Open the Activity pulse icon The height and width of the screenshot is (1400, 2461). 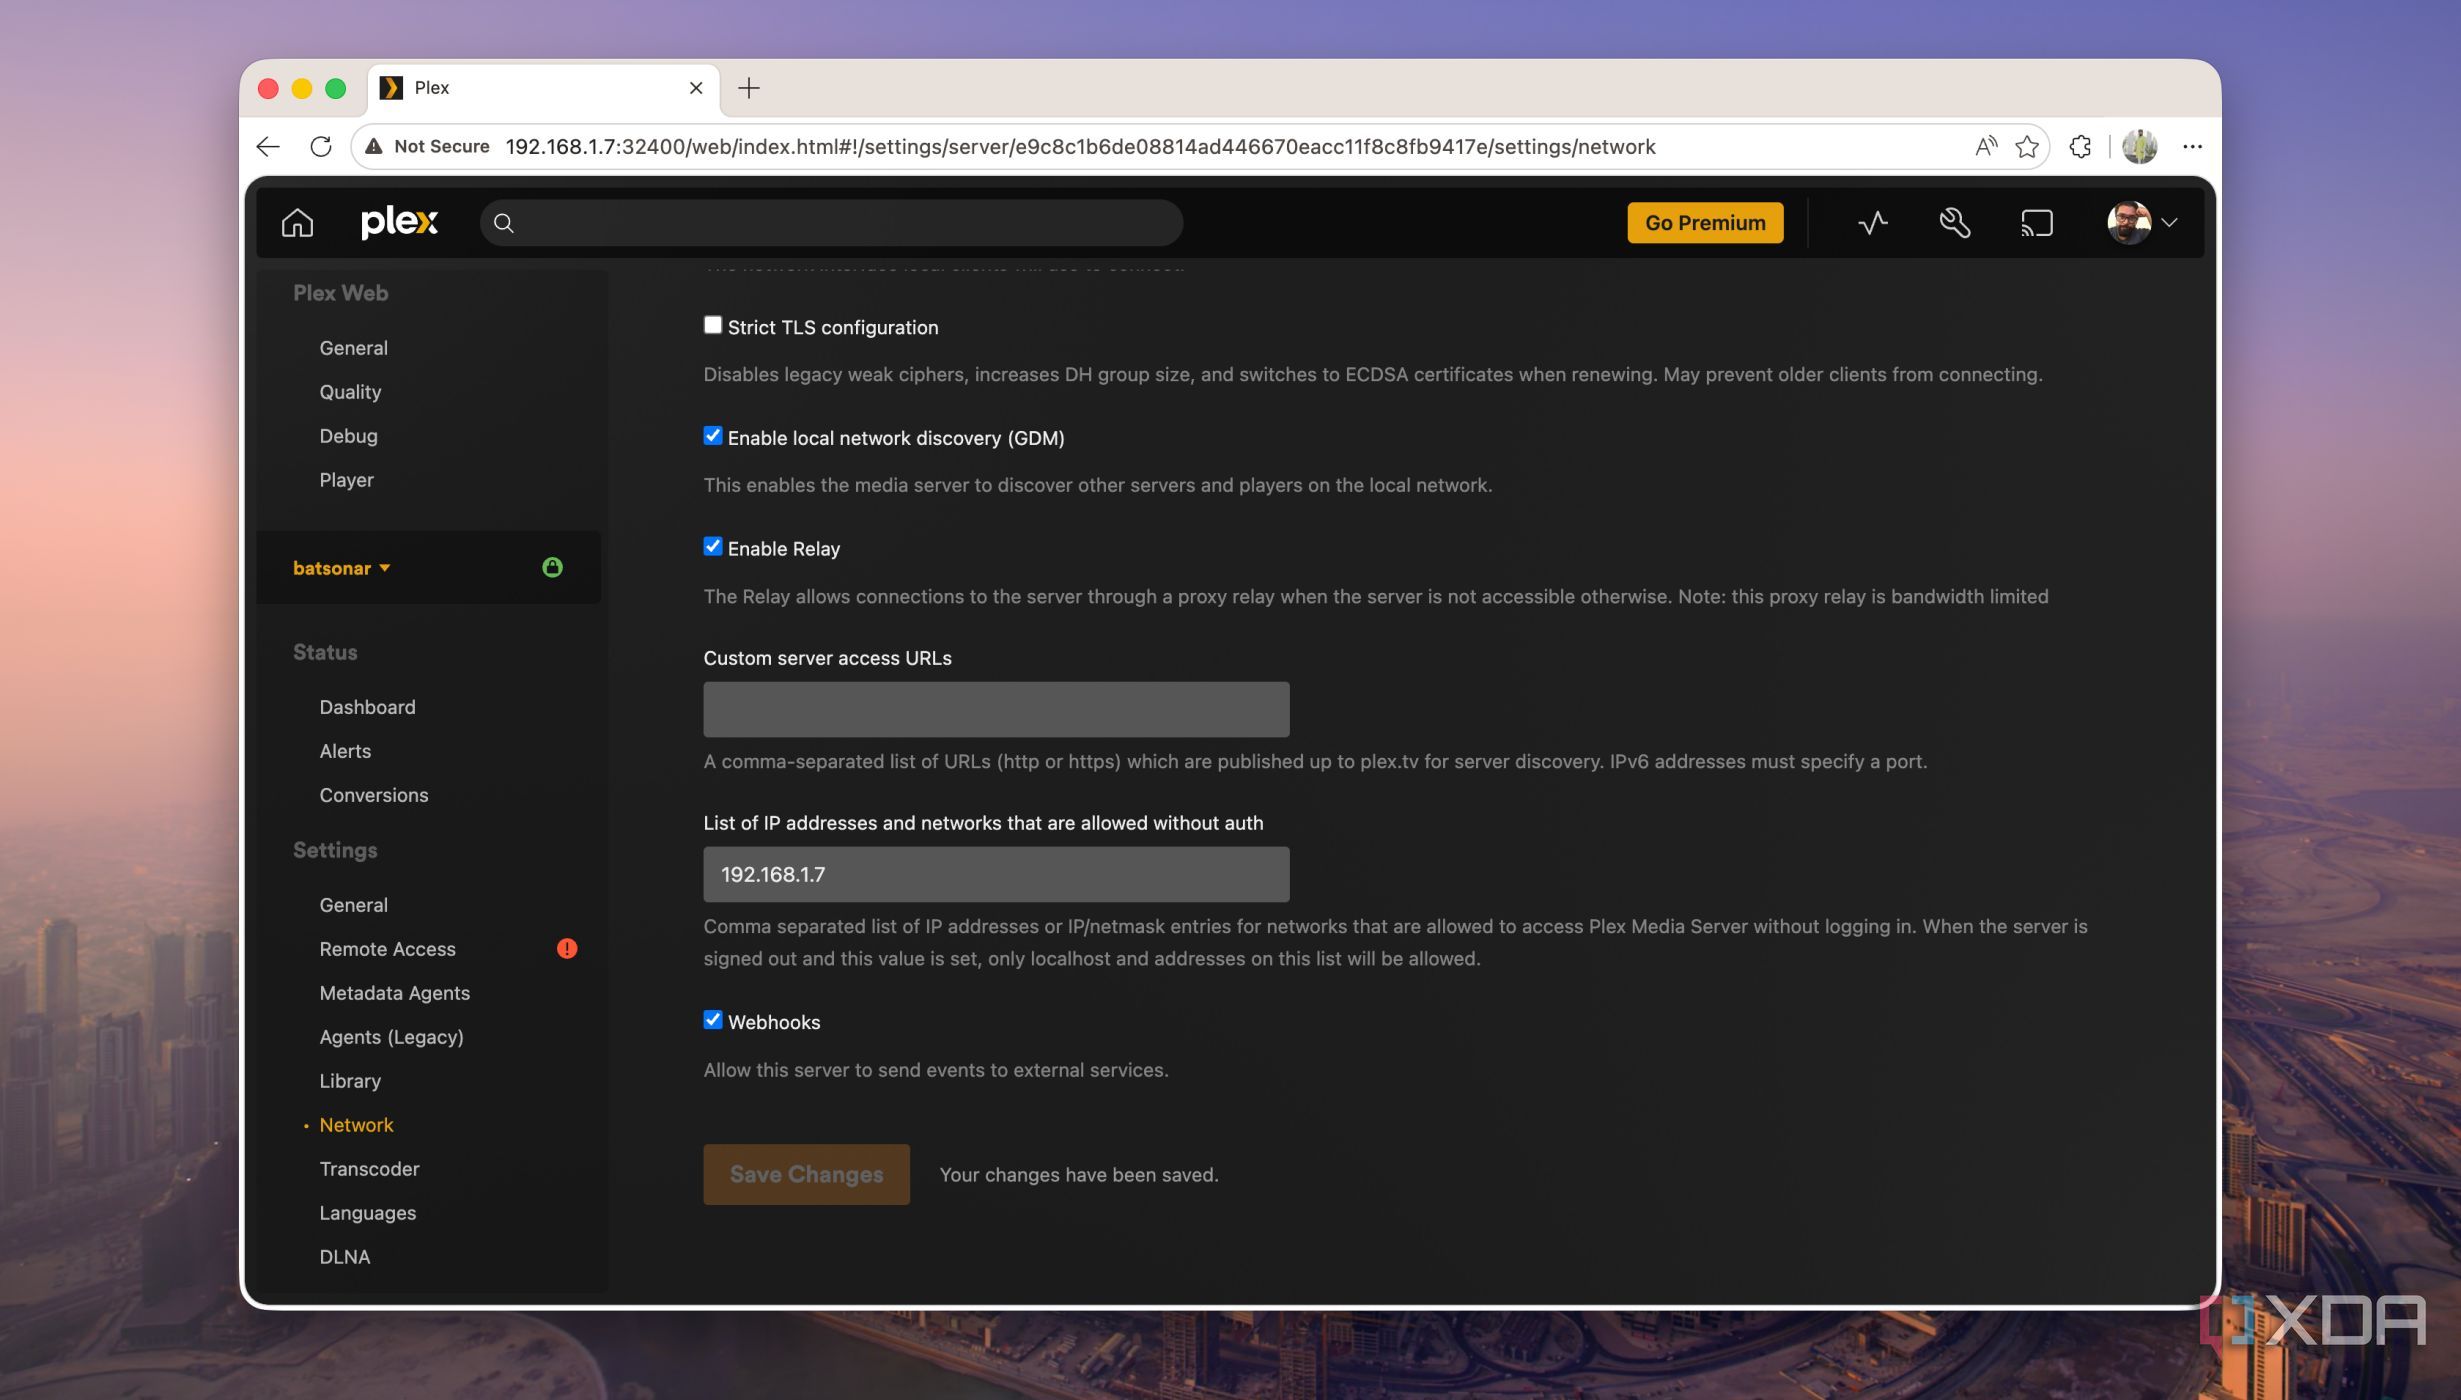click(1873, 222)
